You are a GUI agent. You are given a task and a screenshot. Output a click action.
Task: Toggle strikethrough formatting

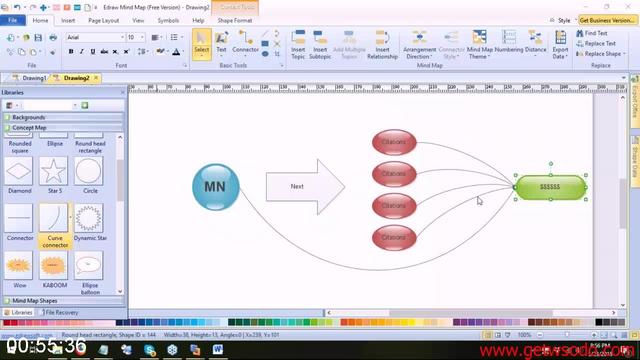tap(104, 51)
